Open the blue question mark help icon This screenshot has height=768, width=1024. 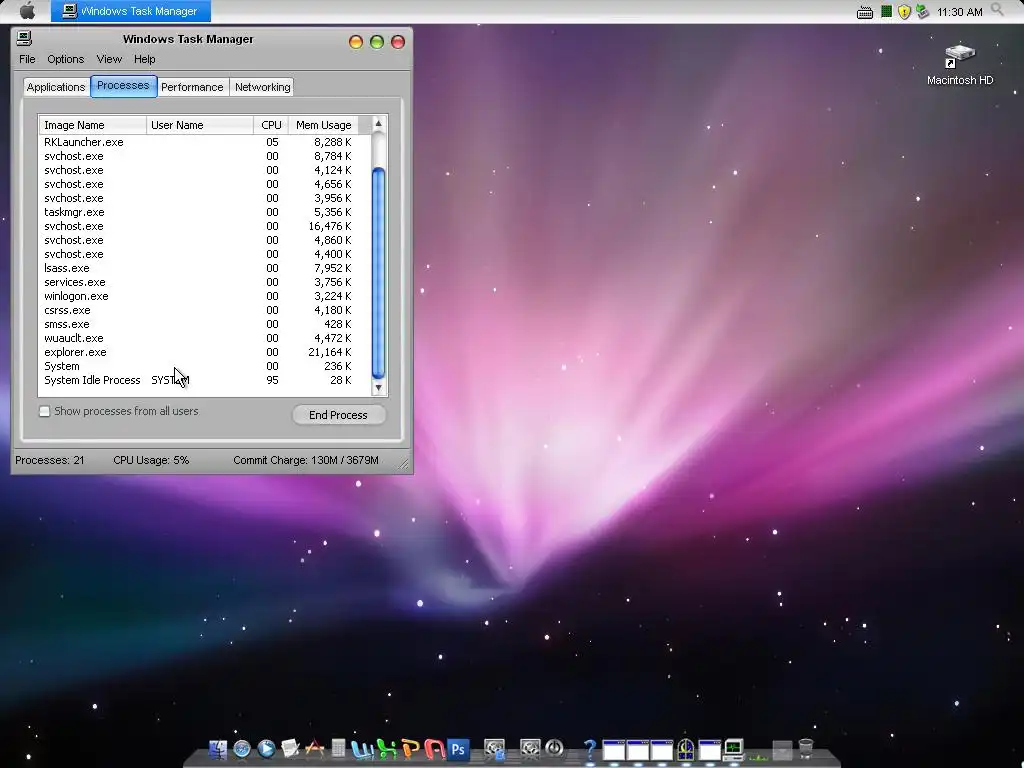tap(590, 749)
